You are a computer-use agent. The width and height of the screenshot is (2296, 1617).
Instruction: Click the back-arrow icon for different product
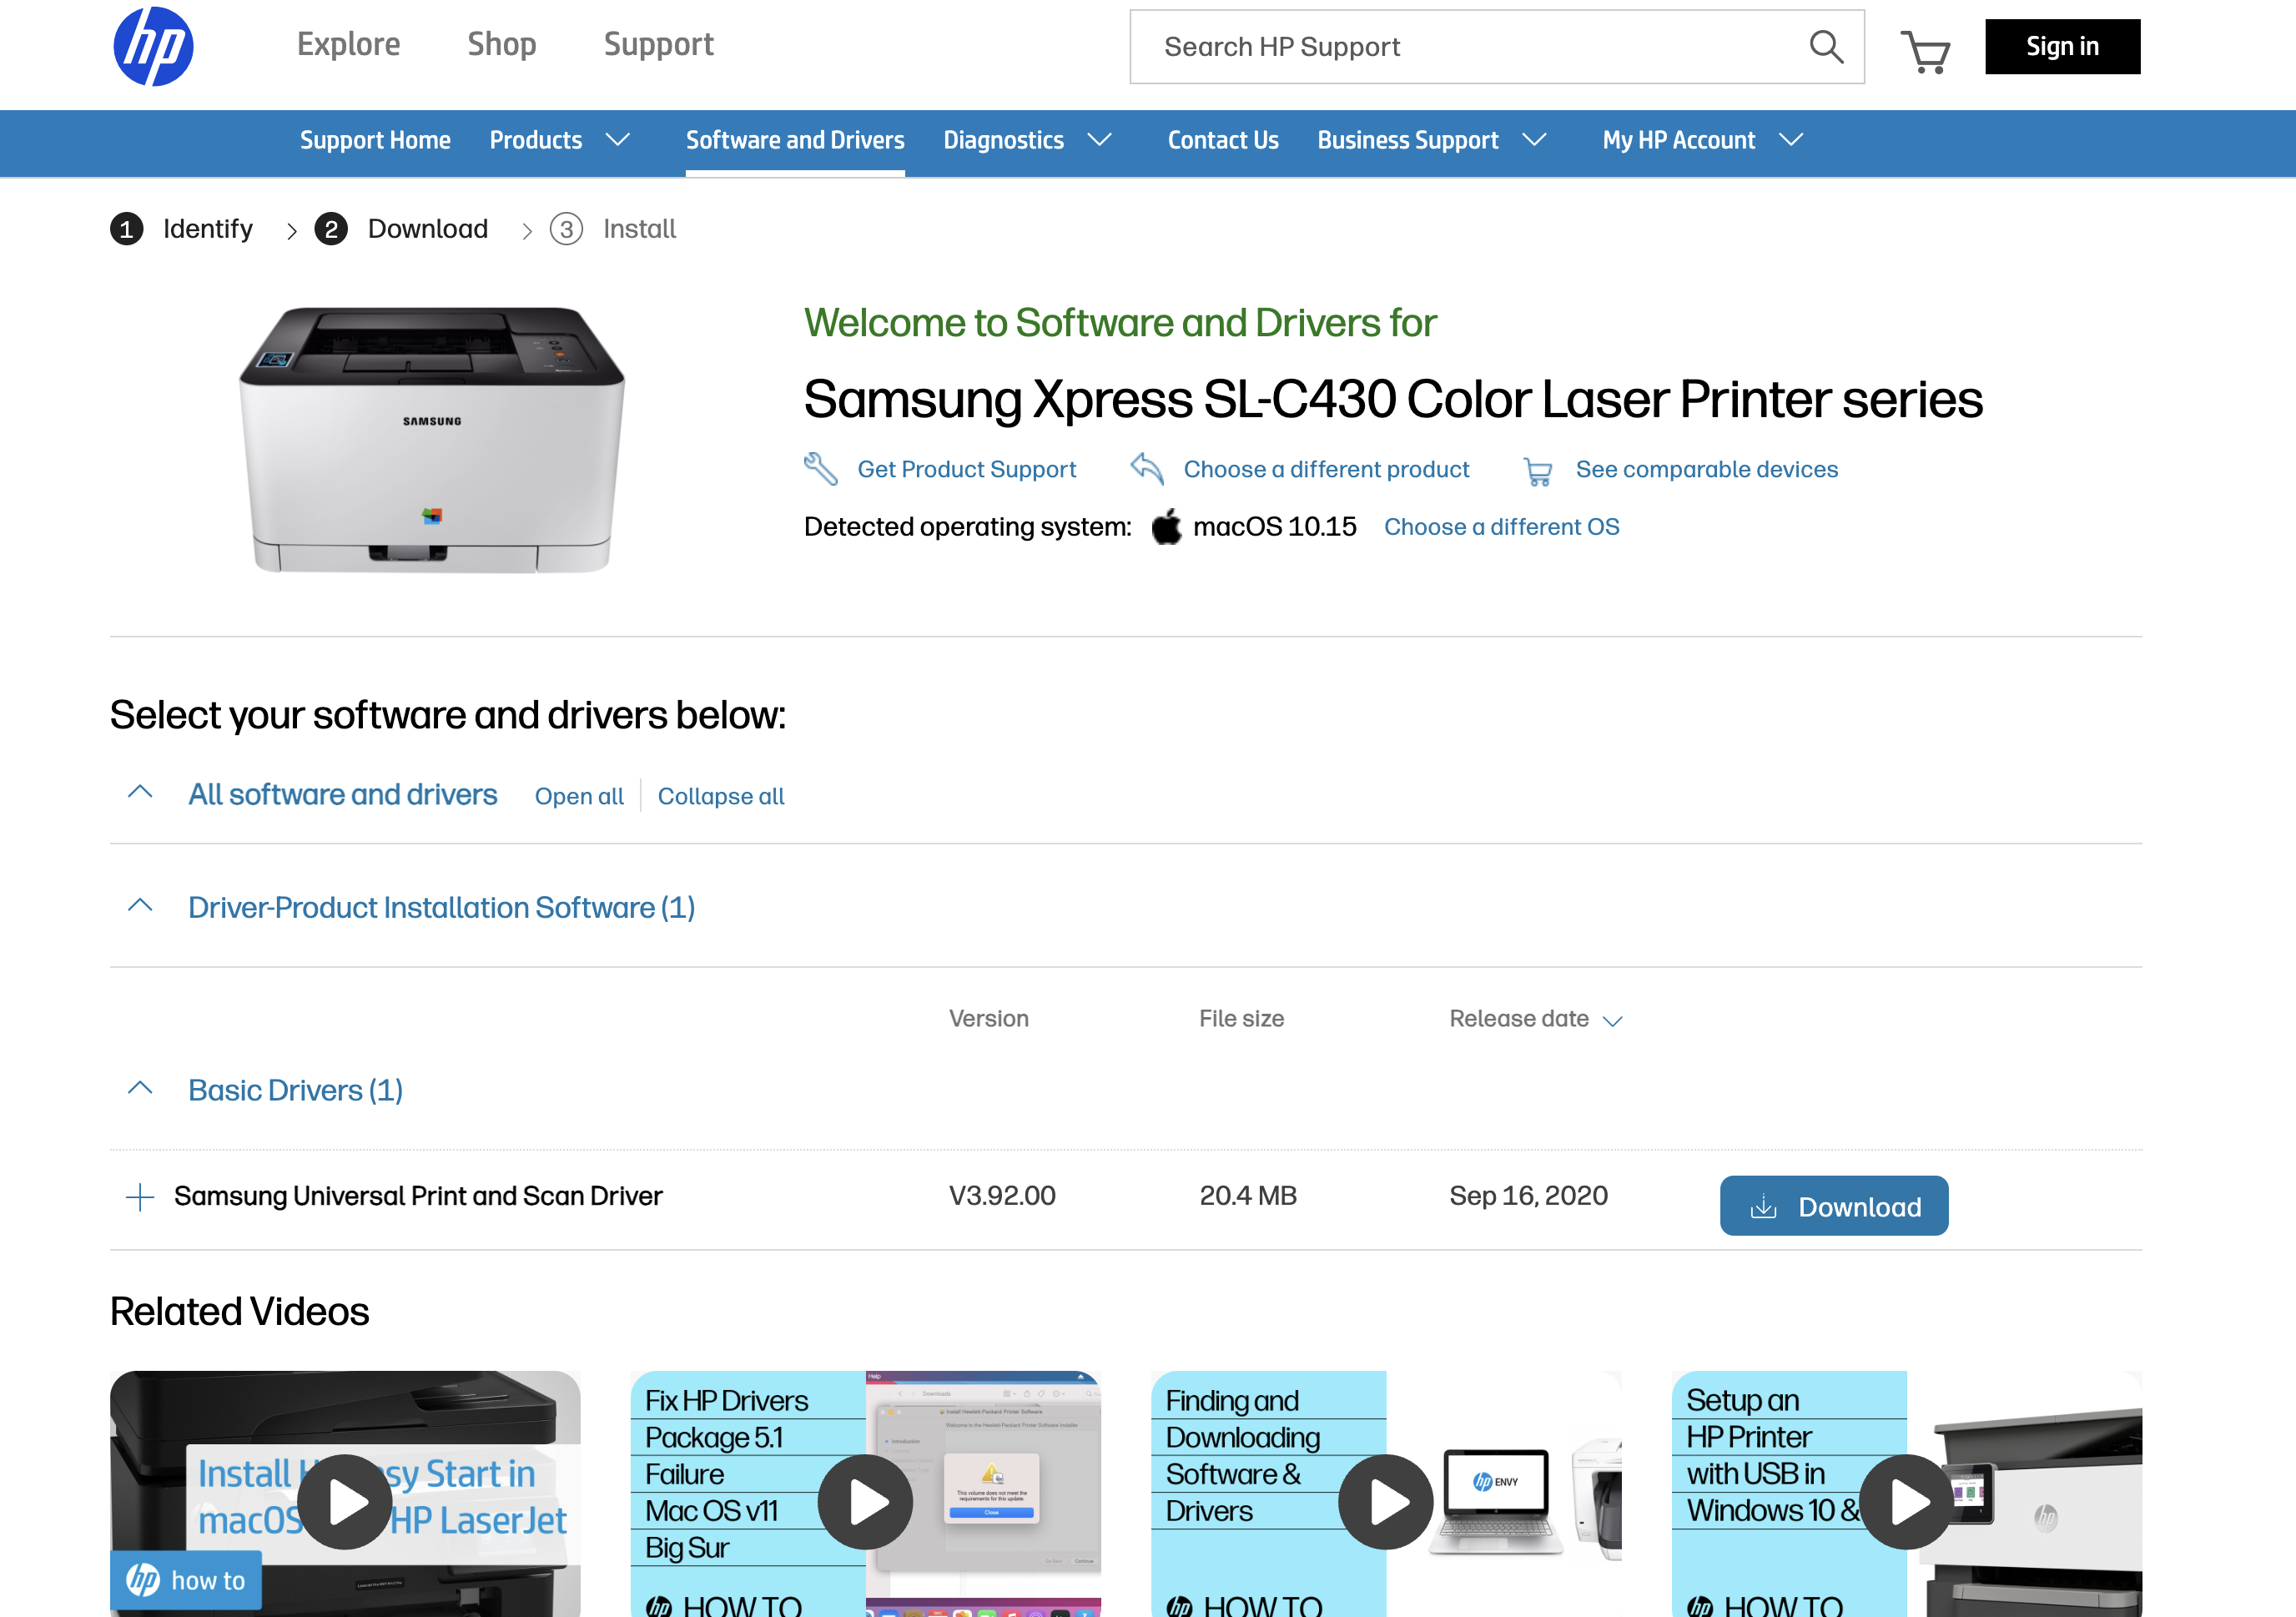1146,468
